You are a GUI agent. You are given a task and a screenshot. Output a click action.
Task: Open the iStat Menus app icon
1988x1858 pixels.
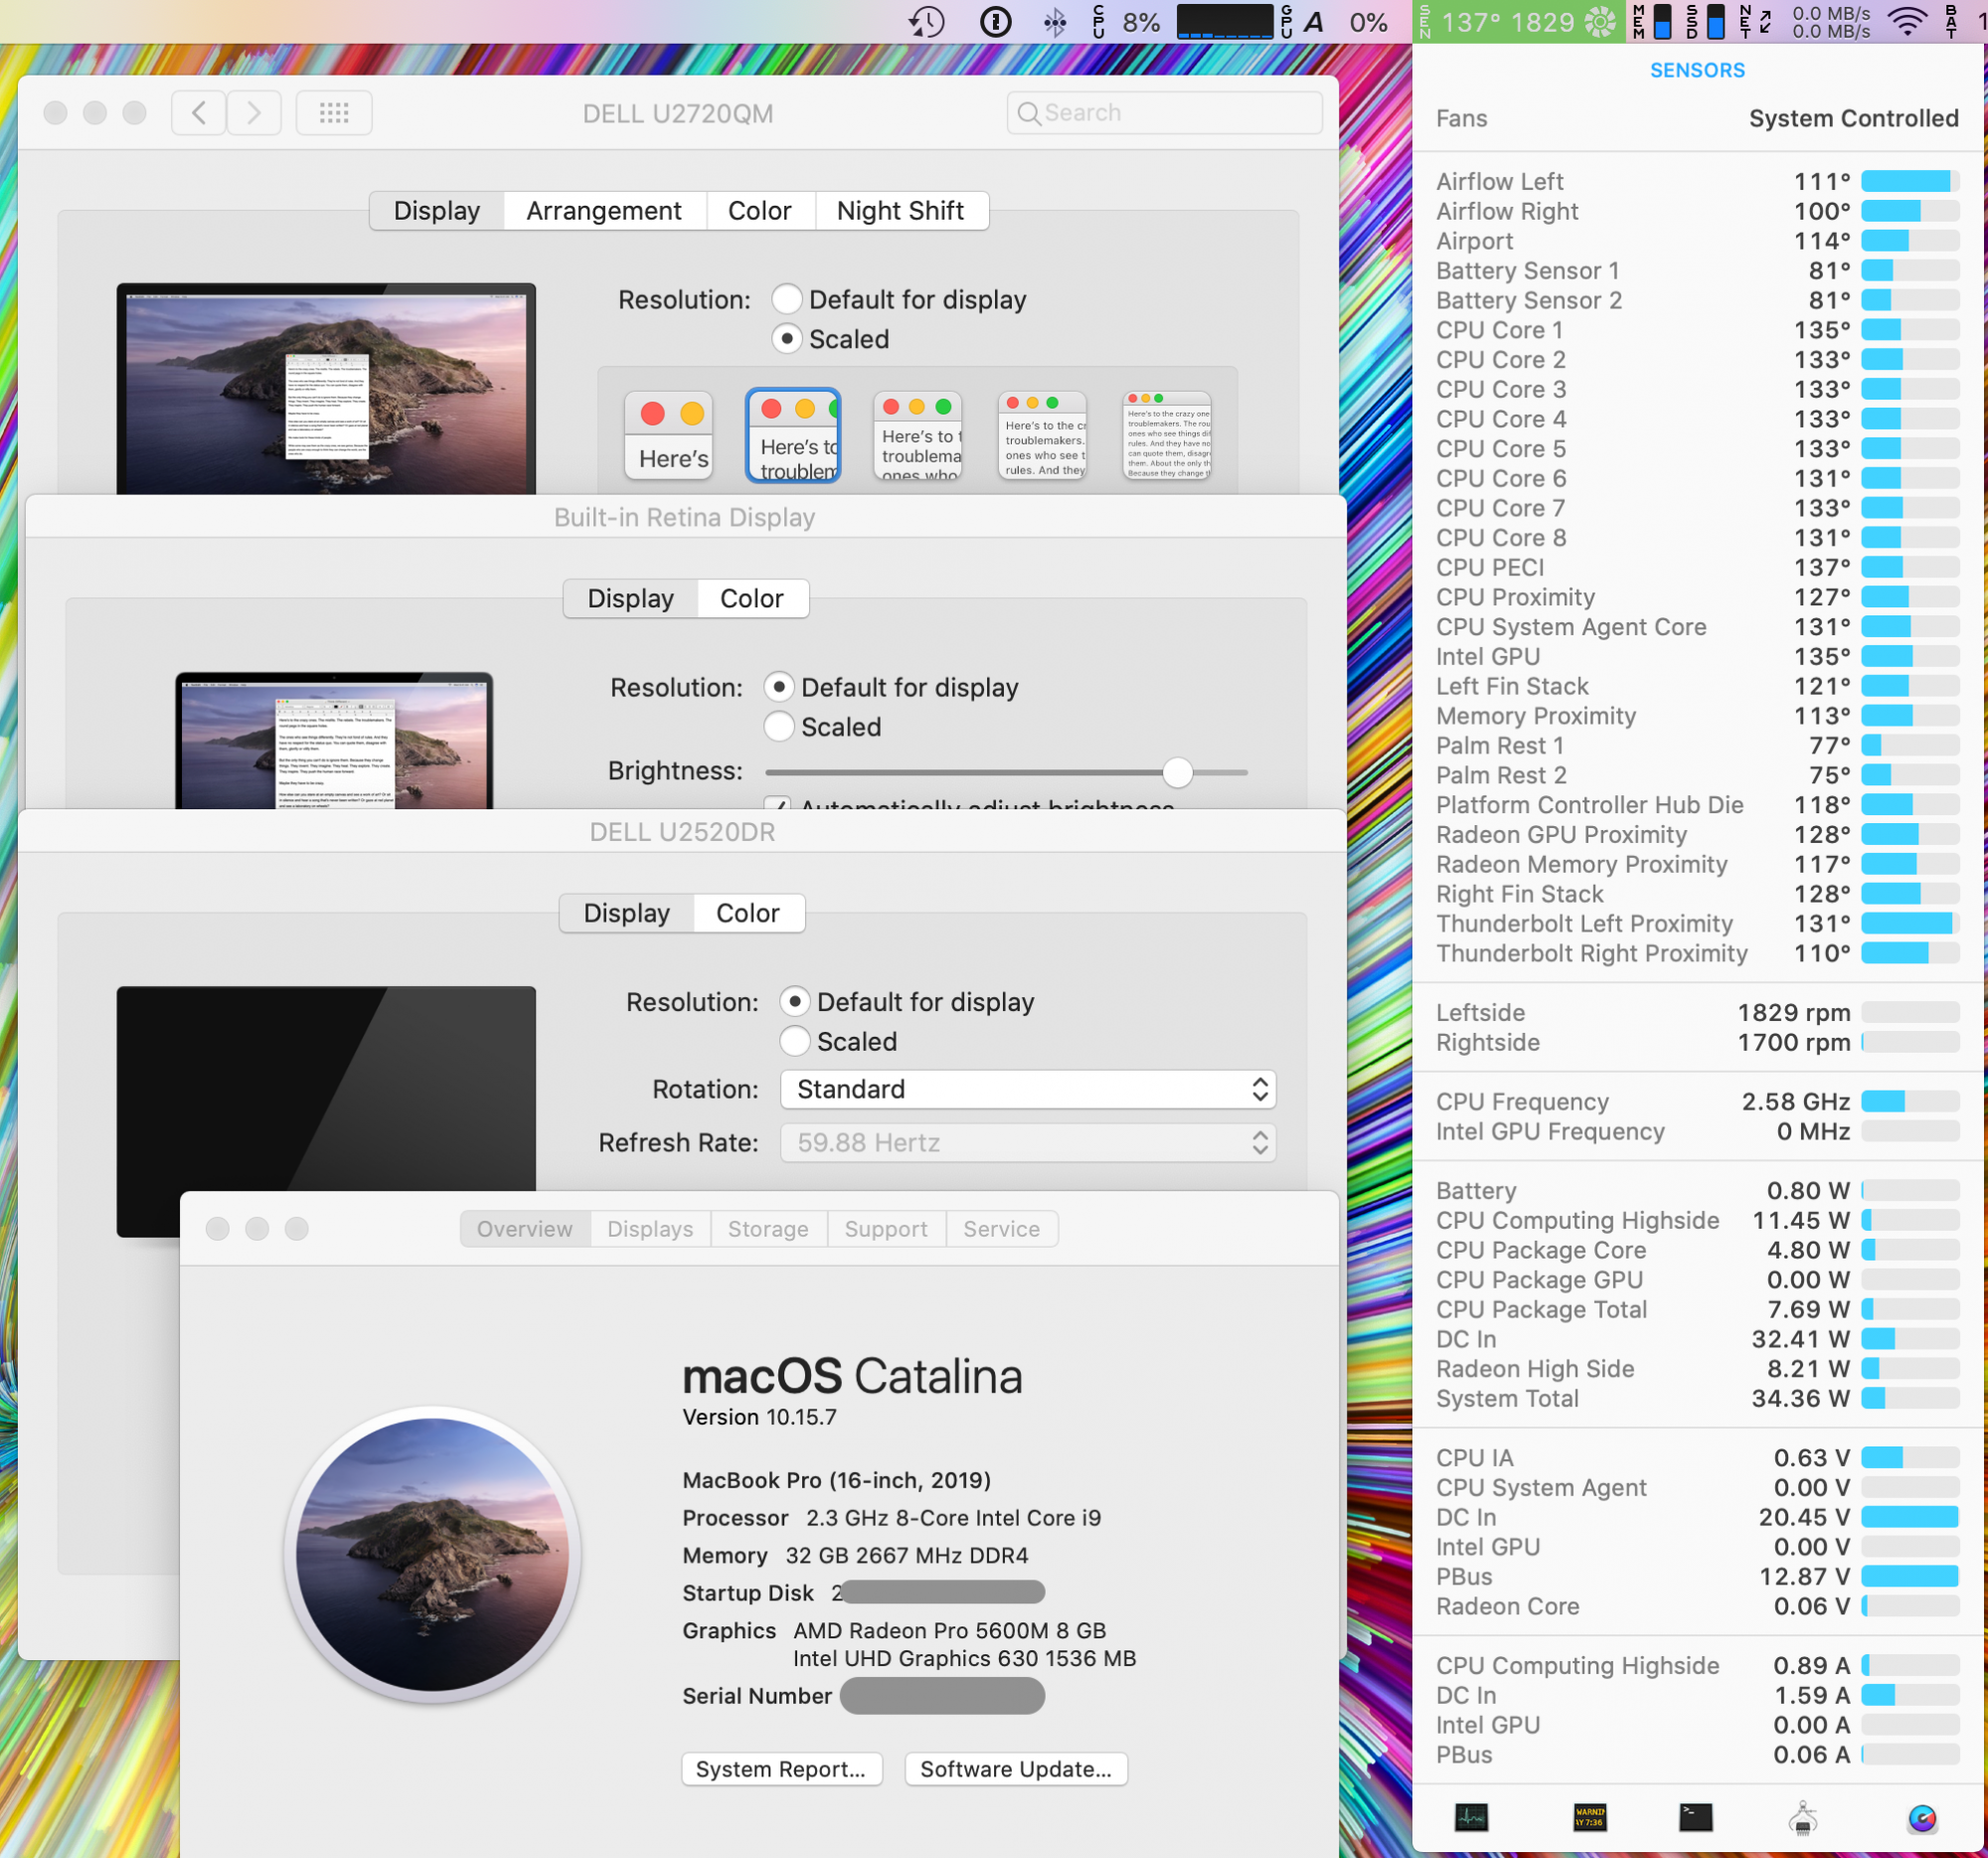(1921, 1817)
